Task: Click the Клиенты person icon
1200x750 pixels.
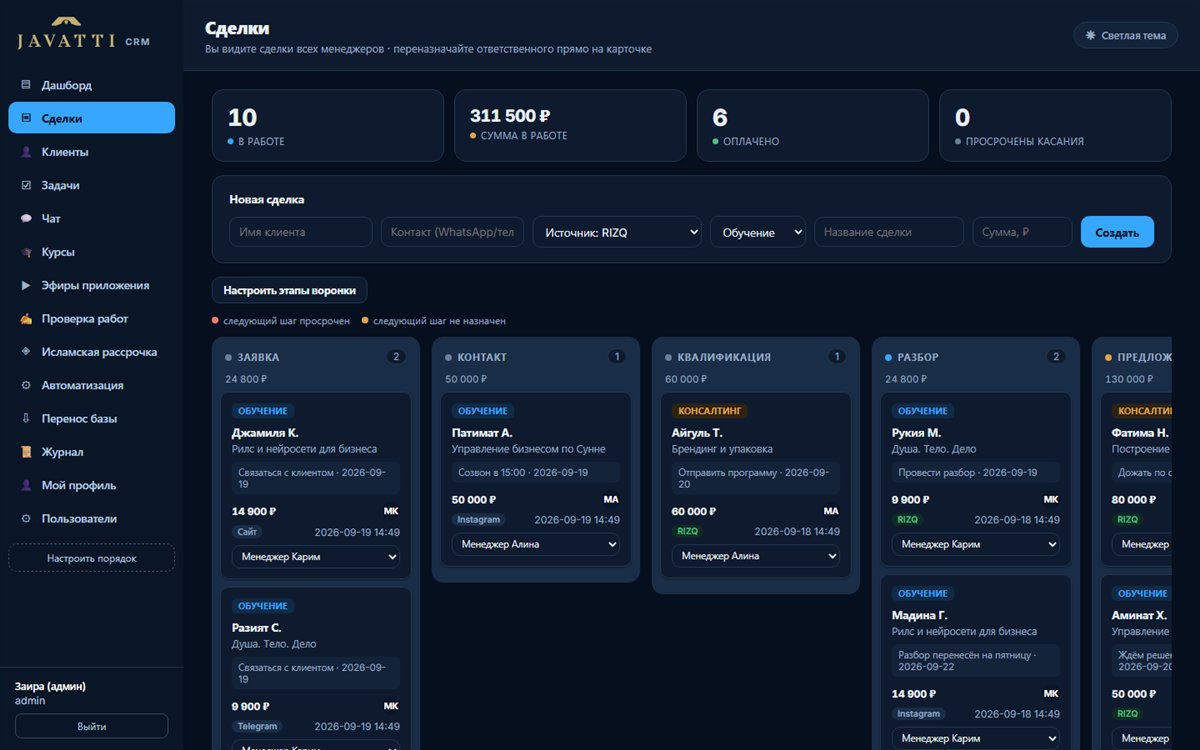Action: 26,152
